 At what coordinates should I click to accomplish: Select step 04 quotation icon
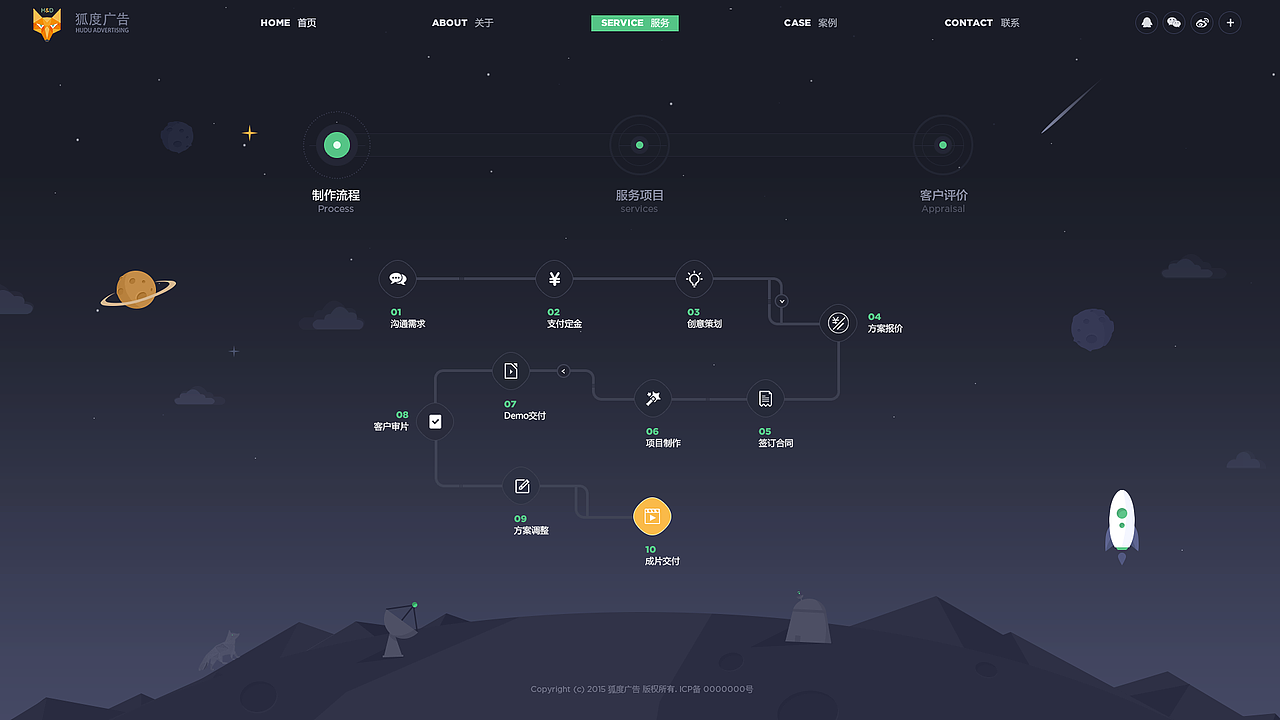coord(838,323)
